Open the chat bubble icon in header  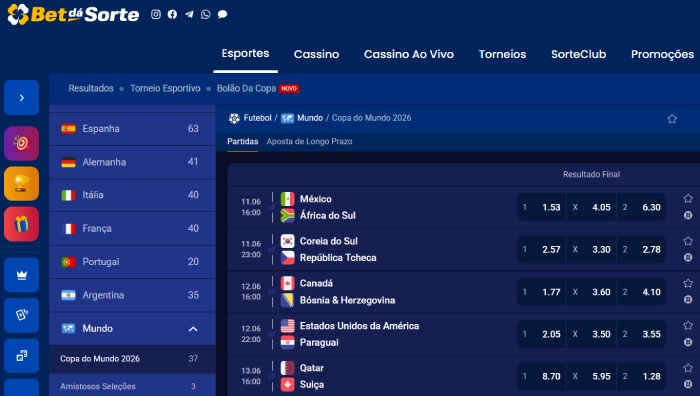pos(222,14)
